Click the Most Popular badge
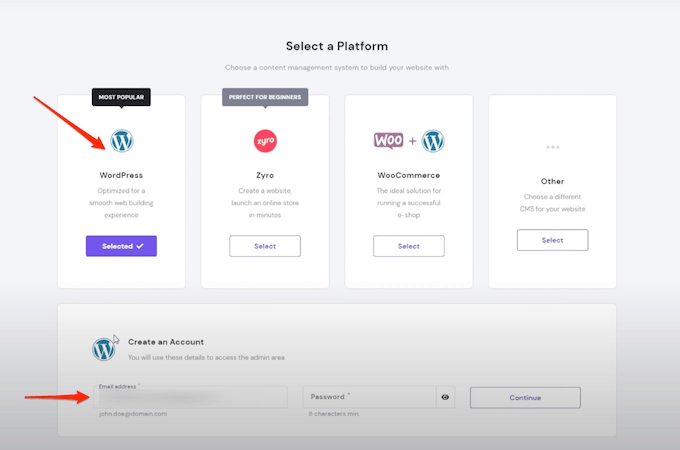 pyautogui.click(x=122, y=98)
